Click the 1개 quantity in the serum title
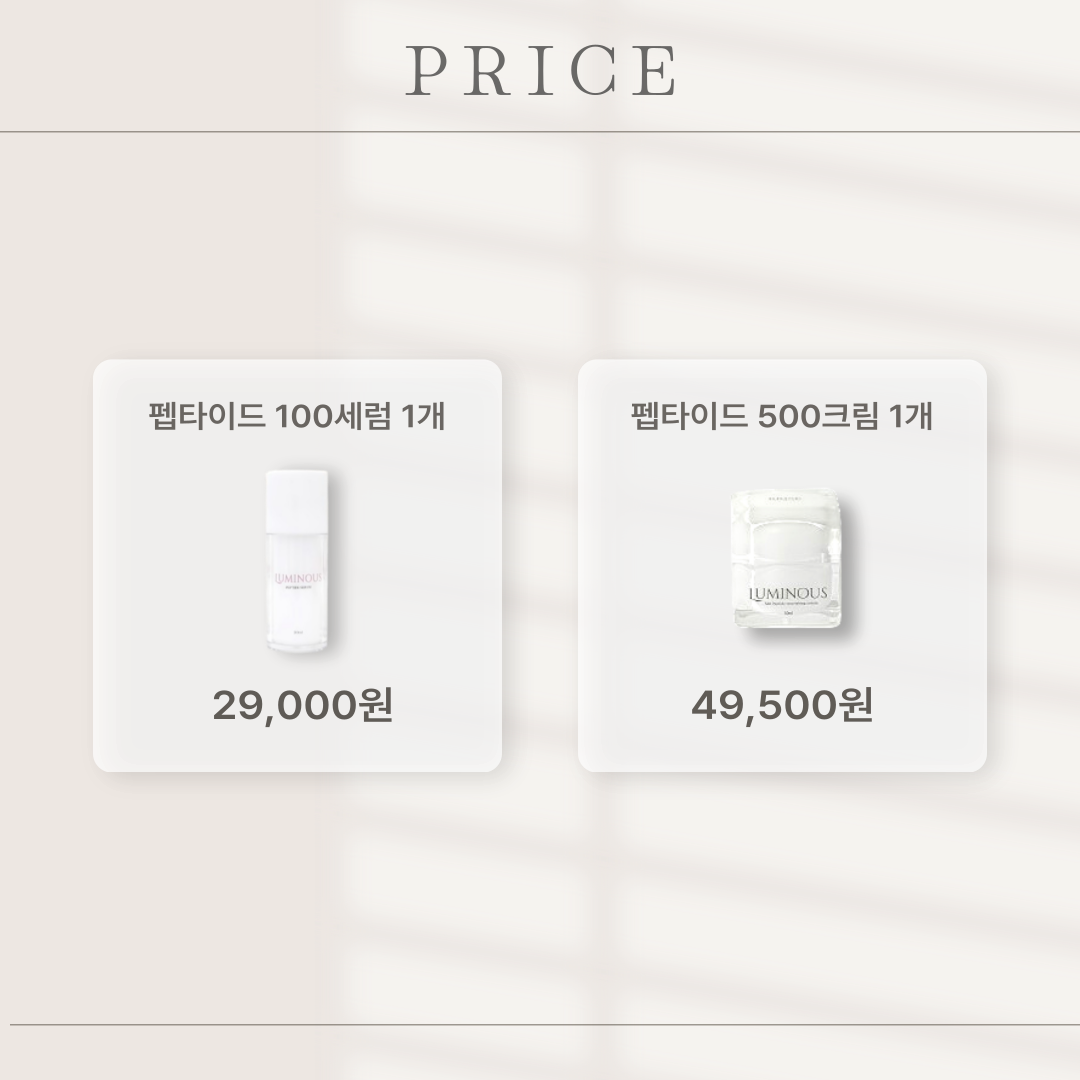Screen dimensions: 1080x1080 pos(423,416)
